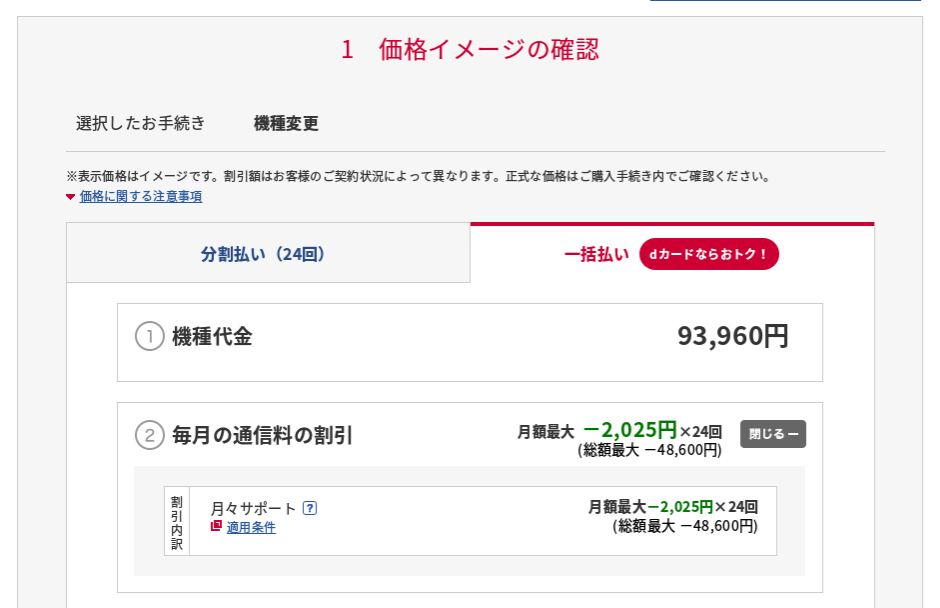Switch to the 分割払い（24回）tab
Screen dimensions: 940x608
click(x=268, y=253)
